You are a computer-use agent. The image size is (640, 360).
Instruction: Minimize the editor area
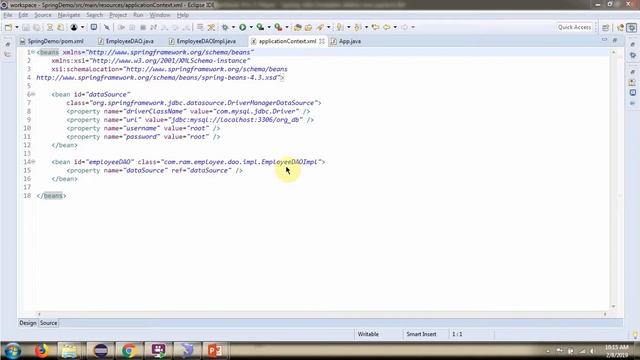click(604, 40)
